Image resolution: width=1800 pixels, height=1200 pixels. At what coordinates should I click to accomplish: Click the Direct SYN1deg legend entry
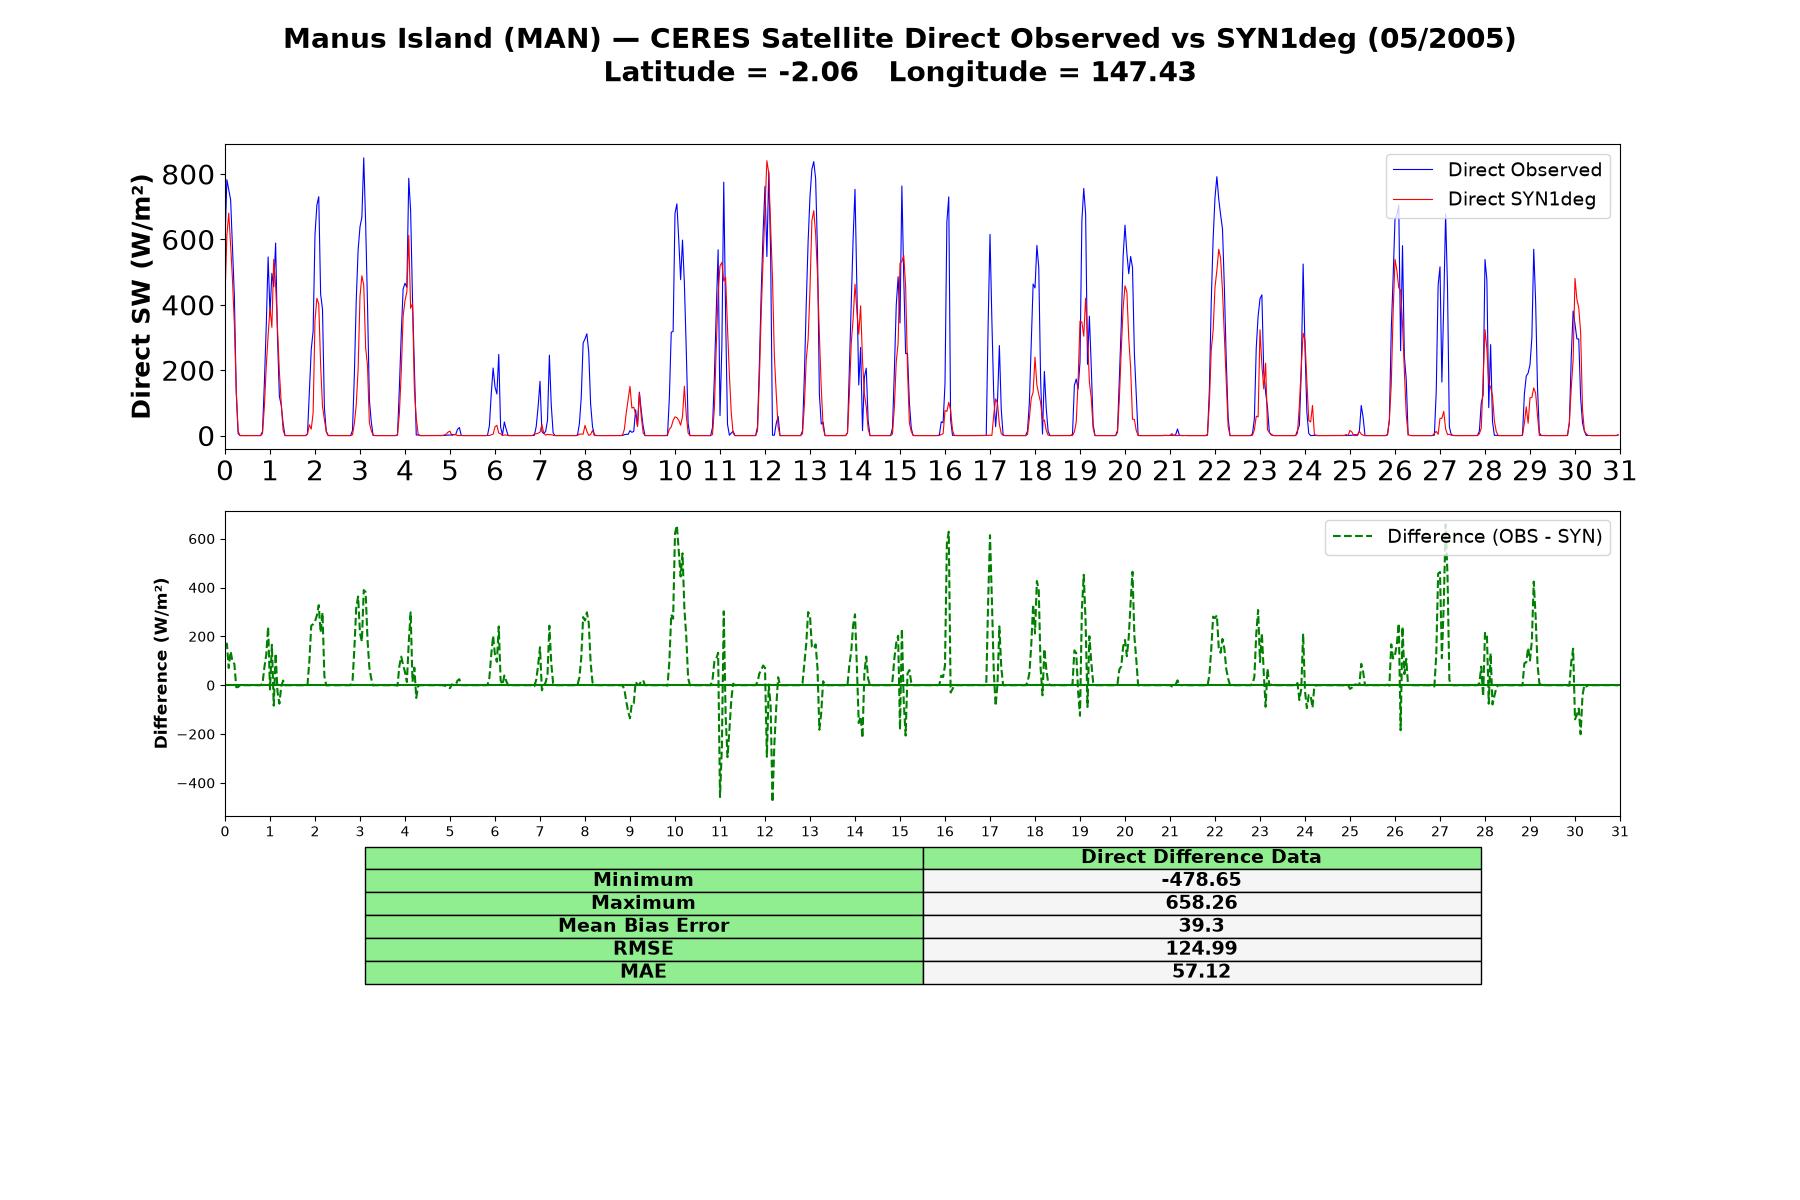click(1495, 199)
